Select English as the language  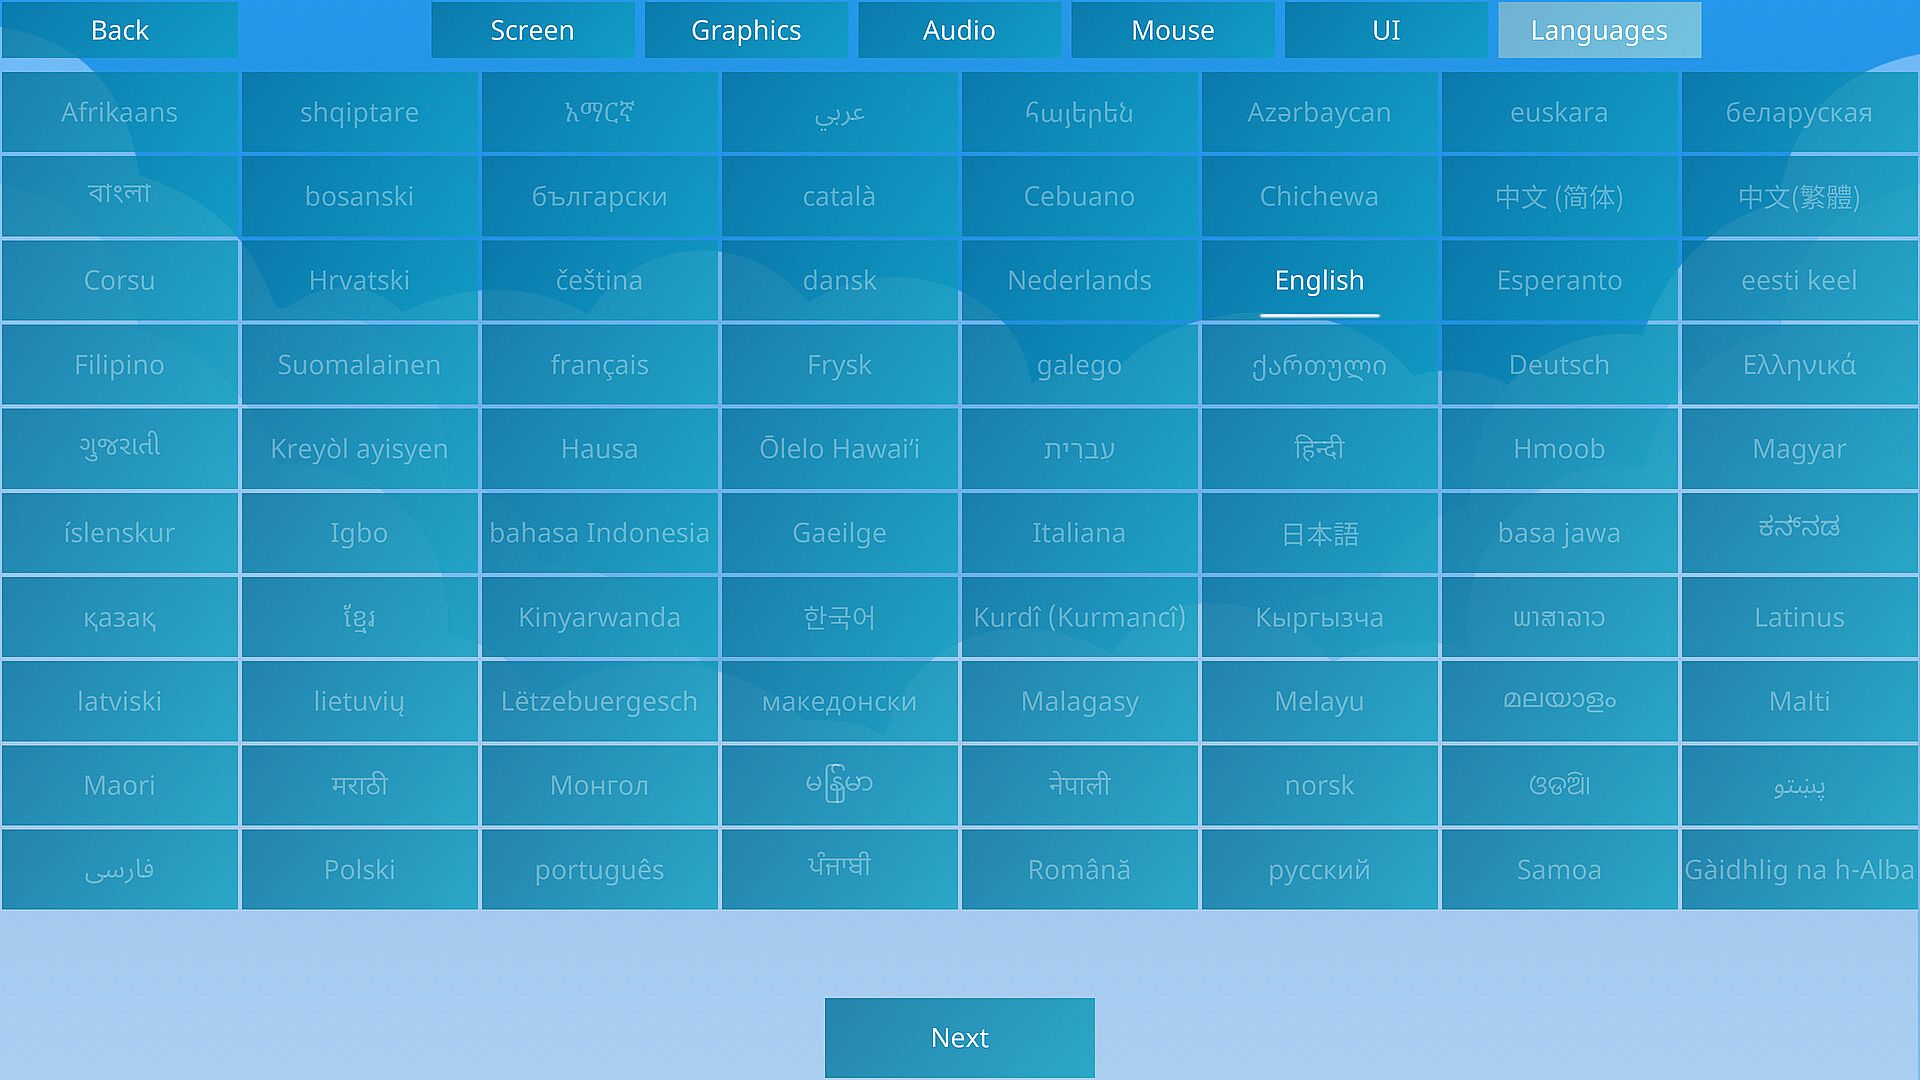[1319, 281]
